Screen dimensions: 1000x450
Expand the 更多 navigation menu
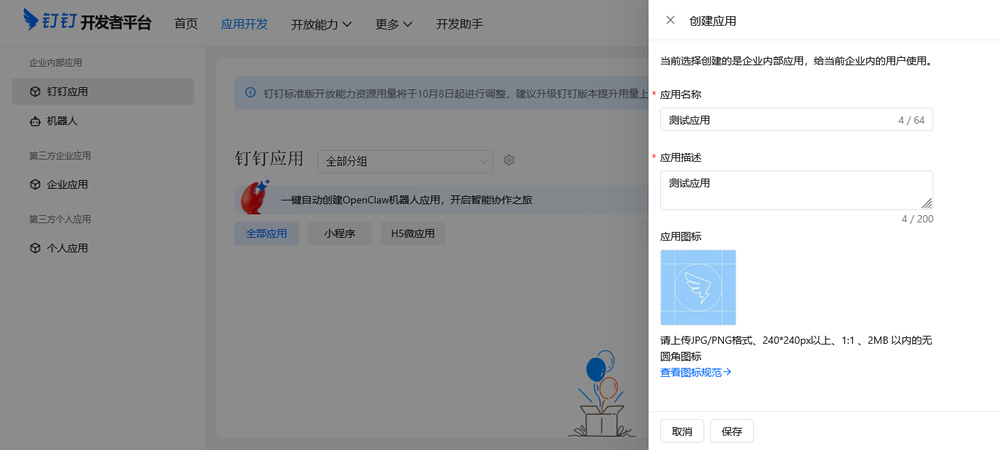point(394,24)
